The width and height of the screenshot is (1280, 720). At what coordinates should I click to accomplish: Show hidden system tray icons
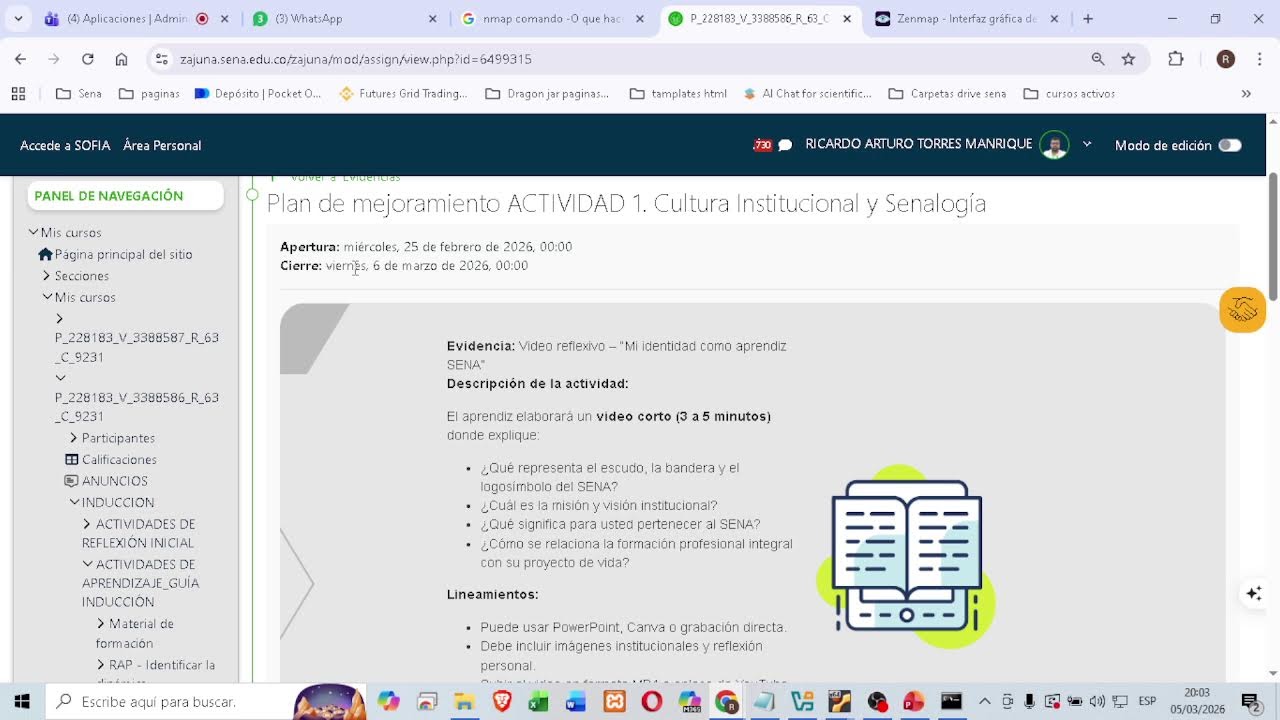[984, 701]
